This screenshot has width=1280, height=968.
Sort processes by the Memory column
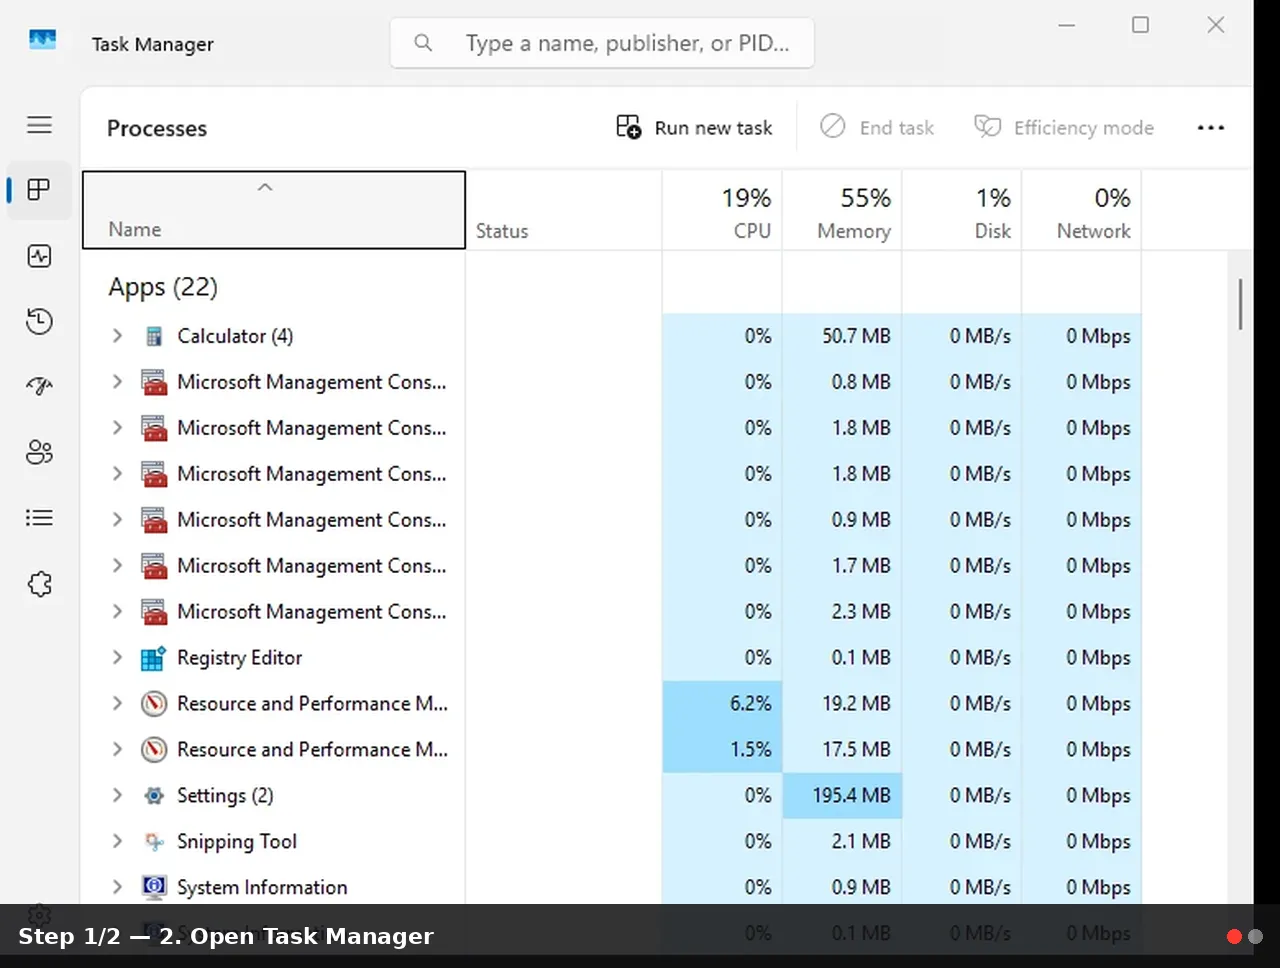pos(842,210)
